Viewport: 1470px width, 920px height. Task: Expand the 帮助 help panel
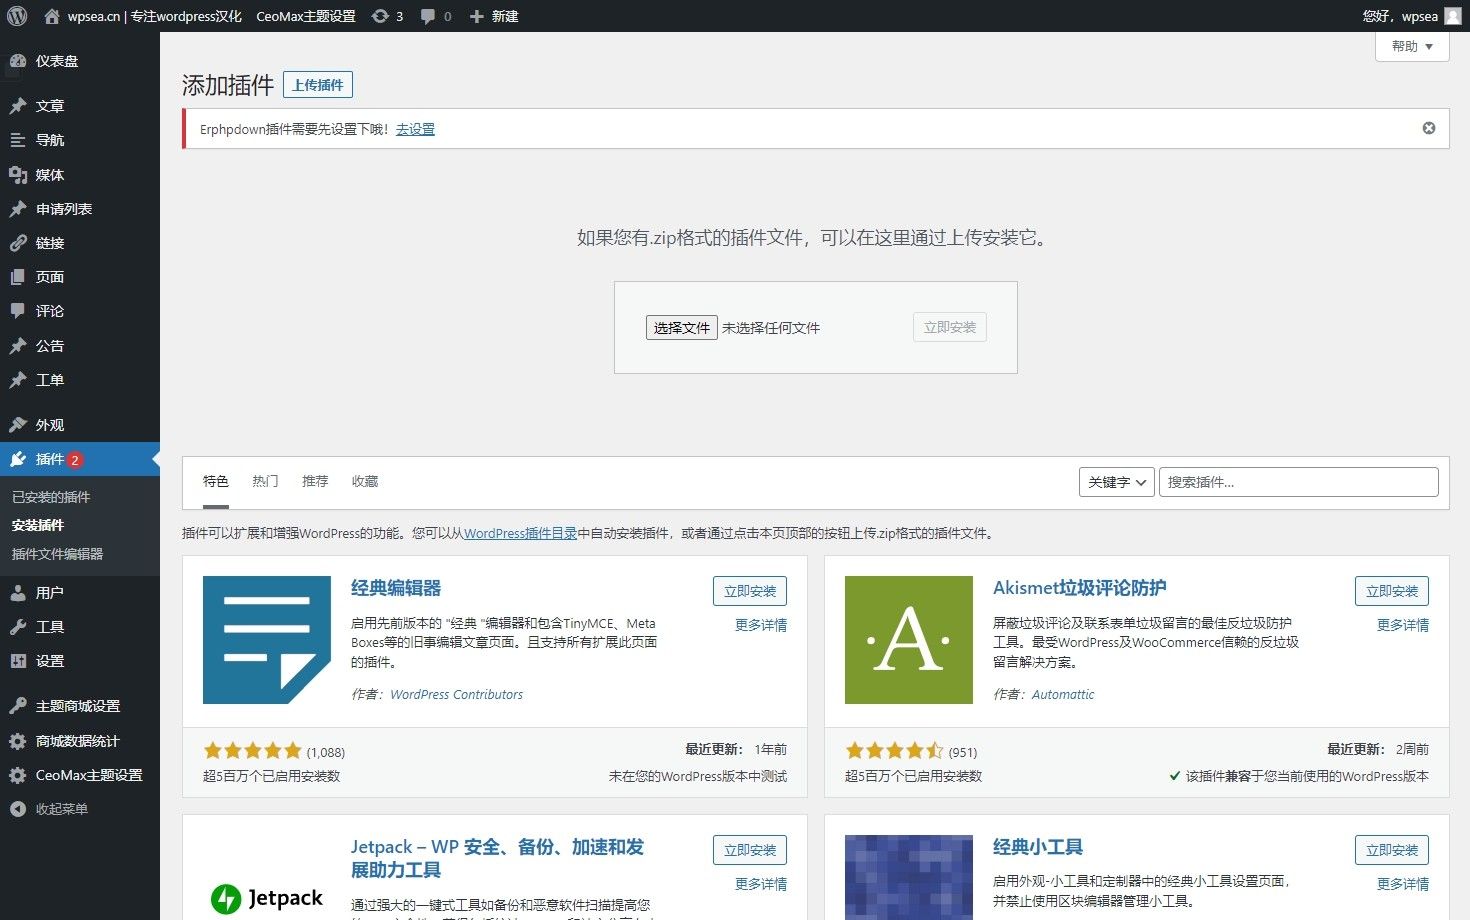pyautogui.click(x=1412, y=46)
